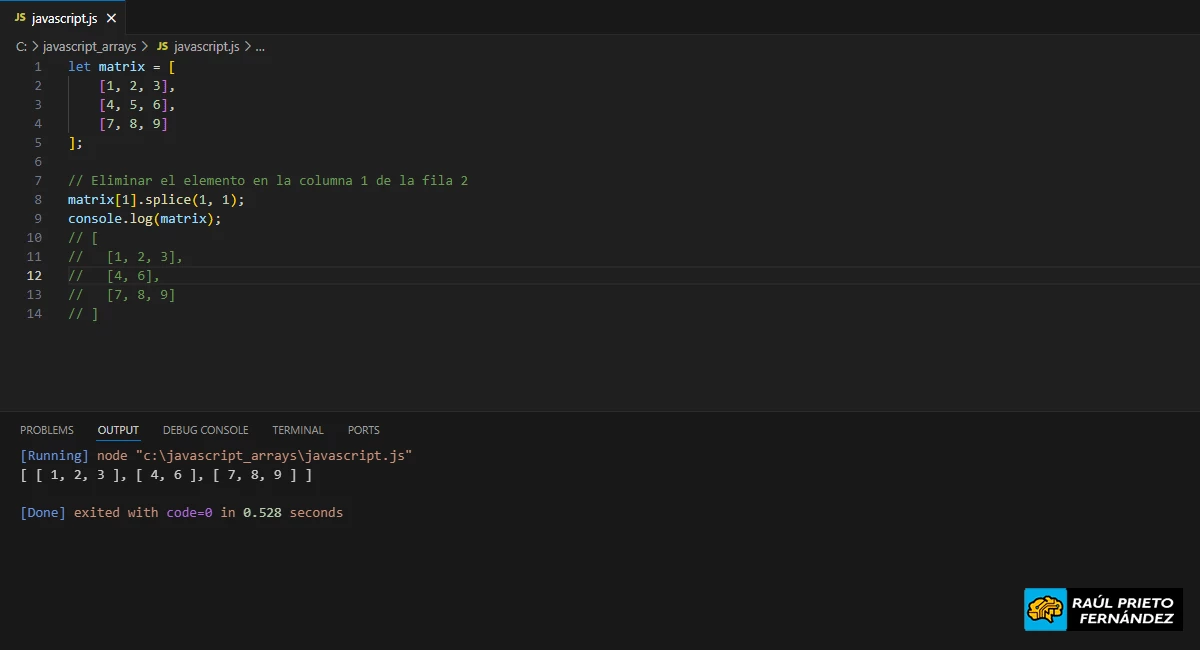Select the printed array output text
The width and height of the screenshot is (1200, 650).
[x=166, y=475]
